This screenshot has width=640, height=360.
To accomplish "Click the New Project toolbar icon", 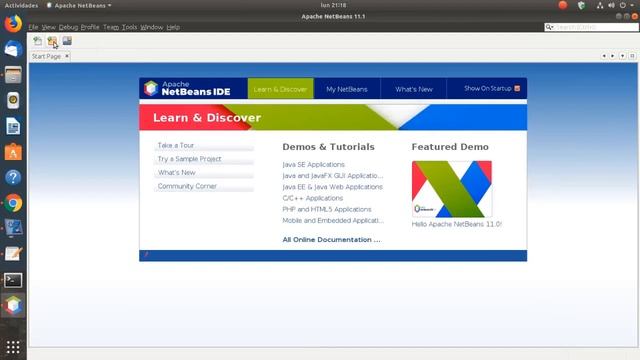I will point(52,41).
